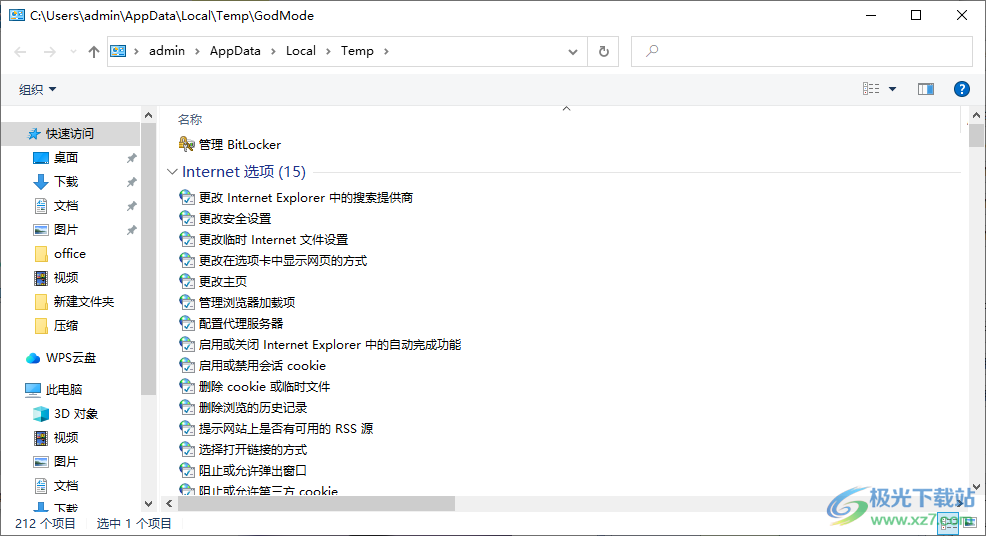Collapse the Internet 选项 (15) group
The height and width of the screenshot is (536, 986).
(172, 172)
